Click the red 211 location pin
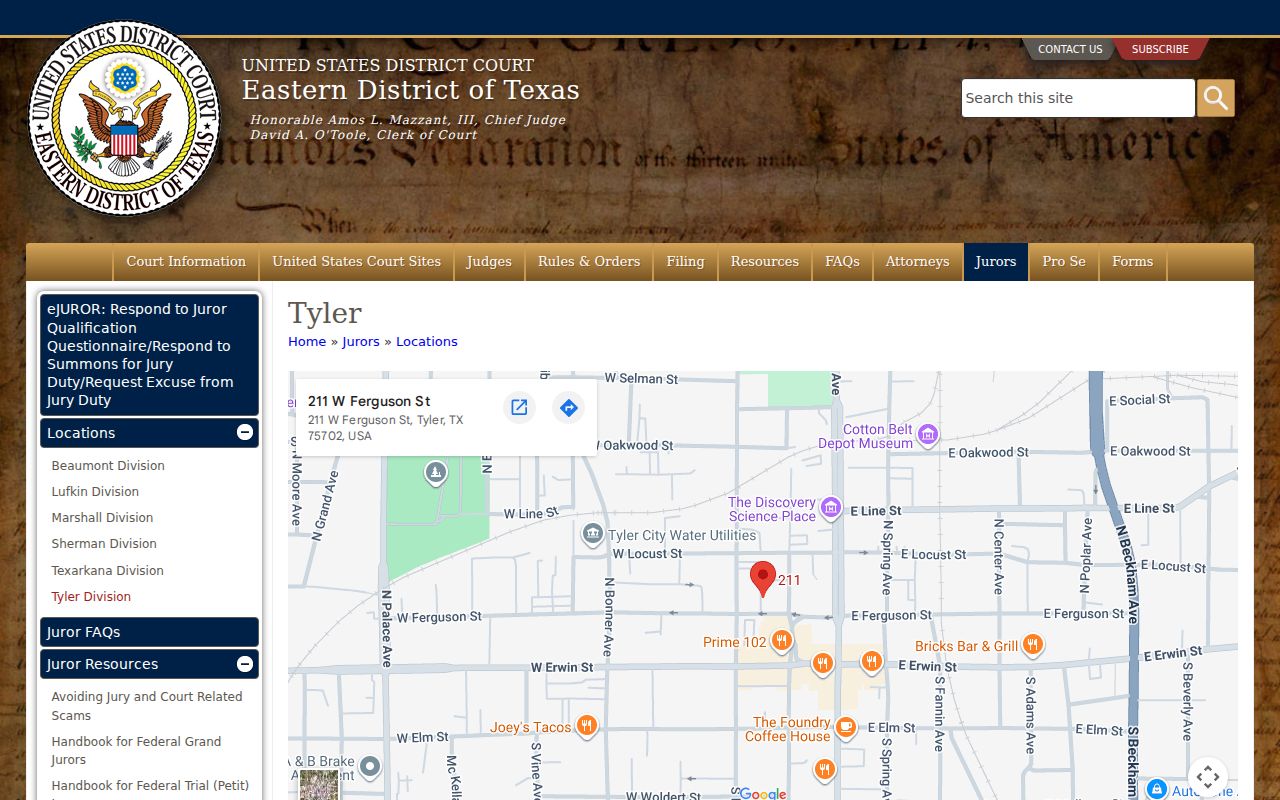Viewport: 1280px width, 800px height. coord(763,579)
